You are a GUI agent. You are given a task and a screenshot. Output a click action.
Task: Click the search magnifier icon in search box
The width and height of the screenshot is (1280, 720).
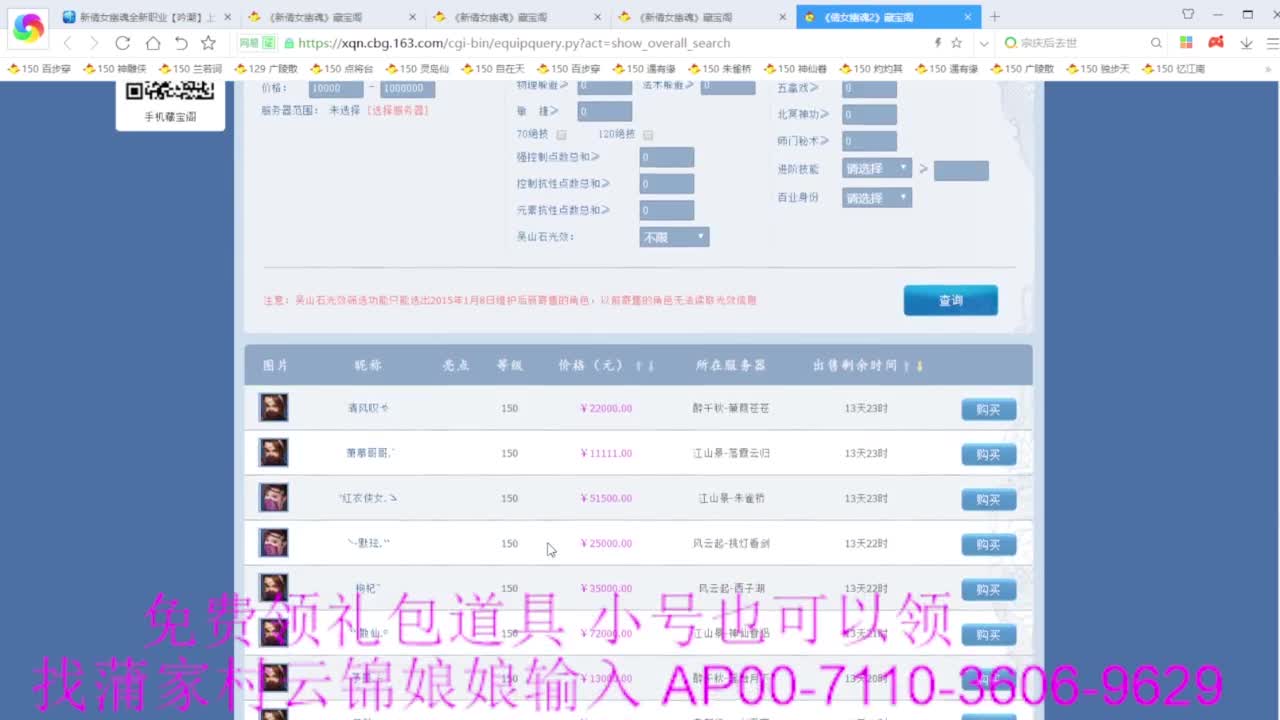[1156, 43]
